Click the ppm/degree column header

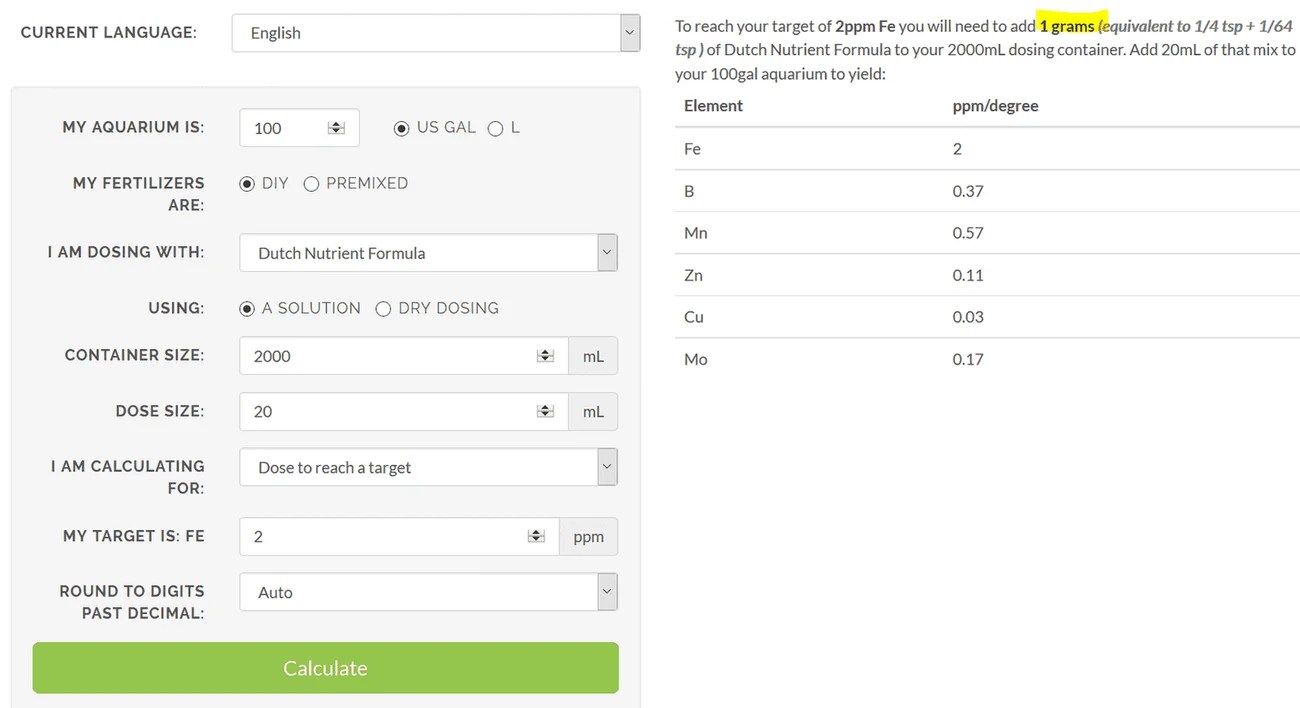point(995,106)
